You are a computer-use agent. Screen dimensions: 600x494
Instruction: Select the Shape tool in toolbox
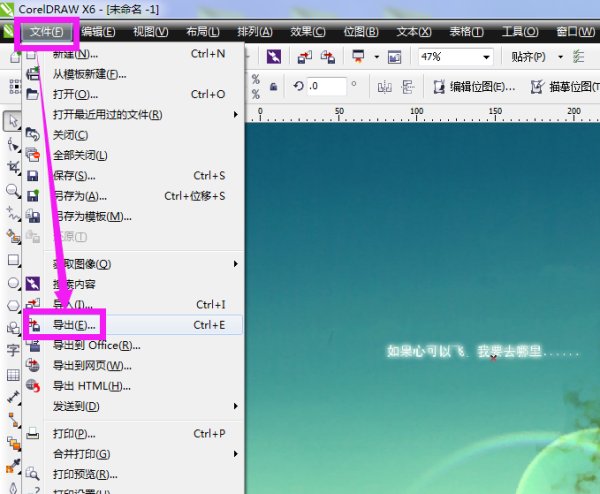[x=13, y=145]
